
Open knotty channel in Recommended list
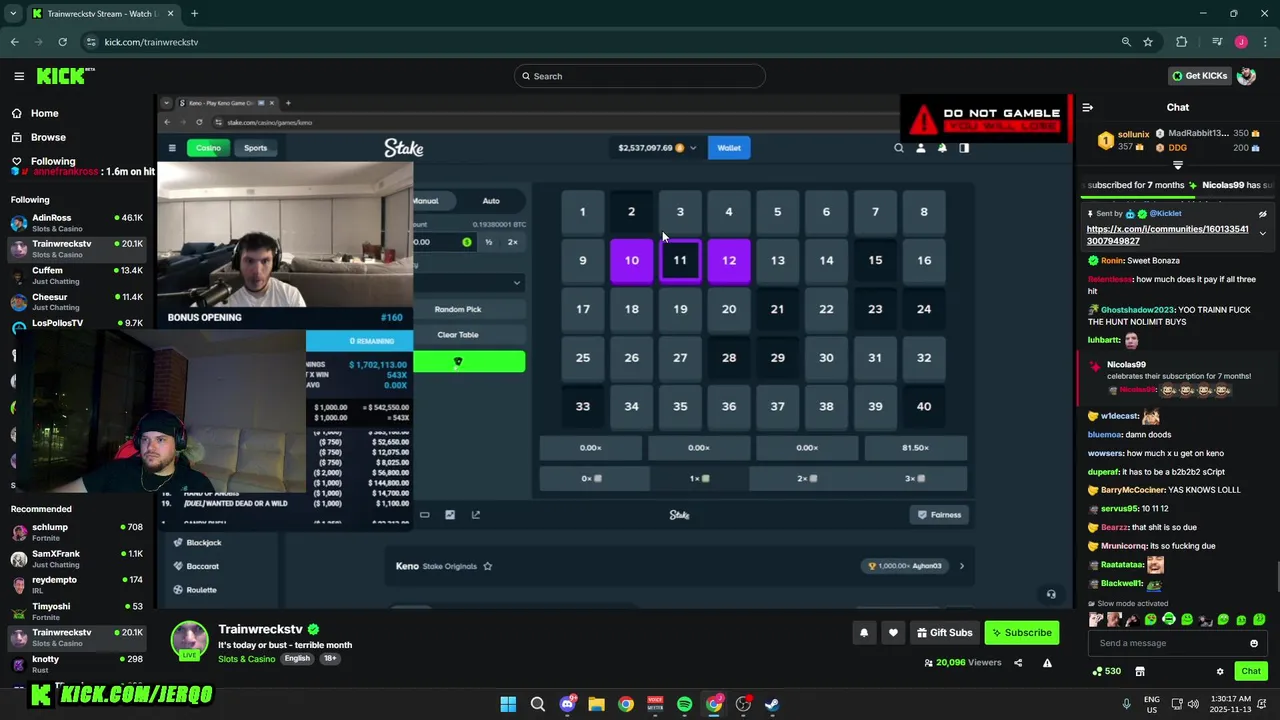tap(78, 664)
